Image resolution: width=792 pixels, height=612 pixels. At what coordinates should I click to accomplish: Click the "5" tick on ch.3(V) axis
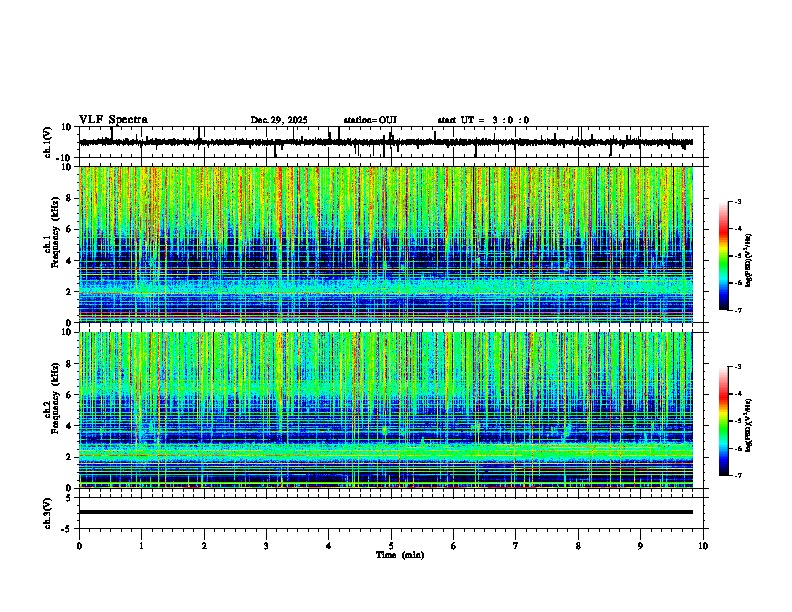(70, 498)
